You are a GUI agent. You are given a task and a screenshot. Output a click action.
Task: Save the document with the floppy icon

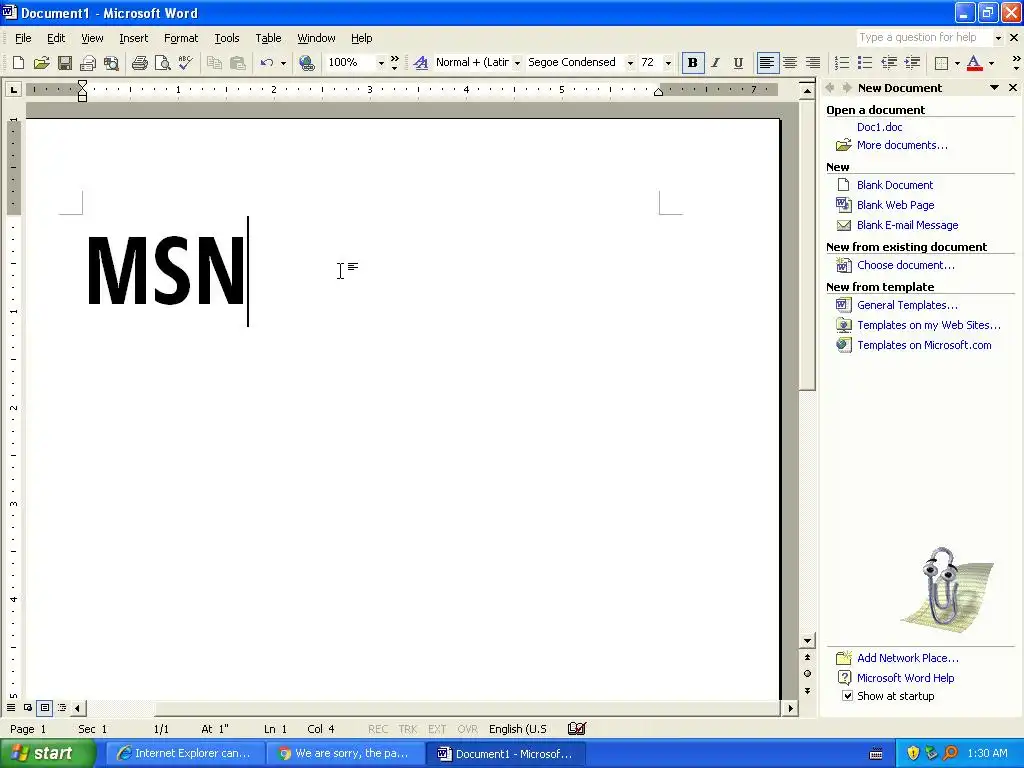(x=65, y=63)
